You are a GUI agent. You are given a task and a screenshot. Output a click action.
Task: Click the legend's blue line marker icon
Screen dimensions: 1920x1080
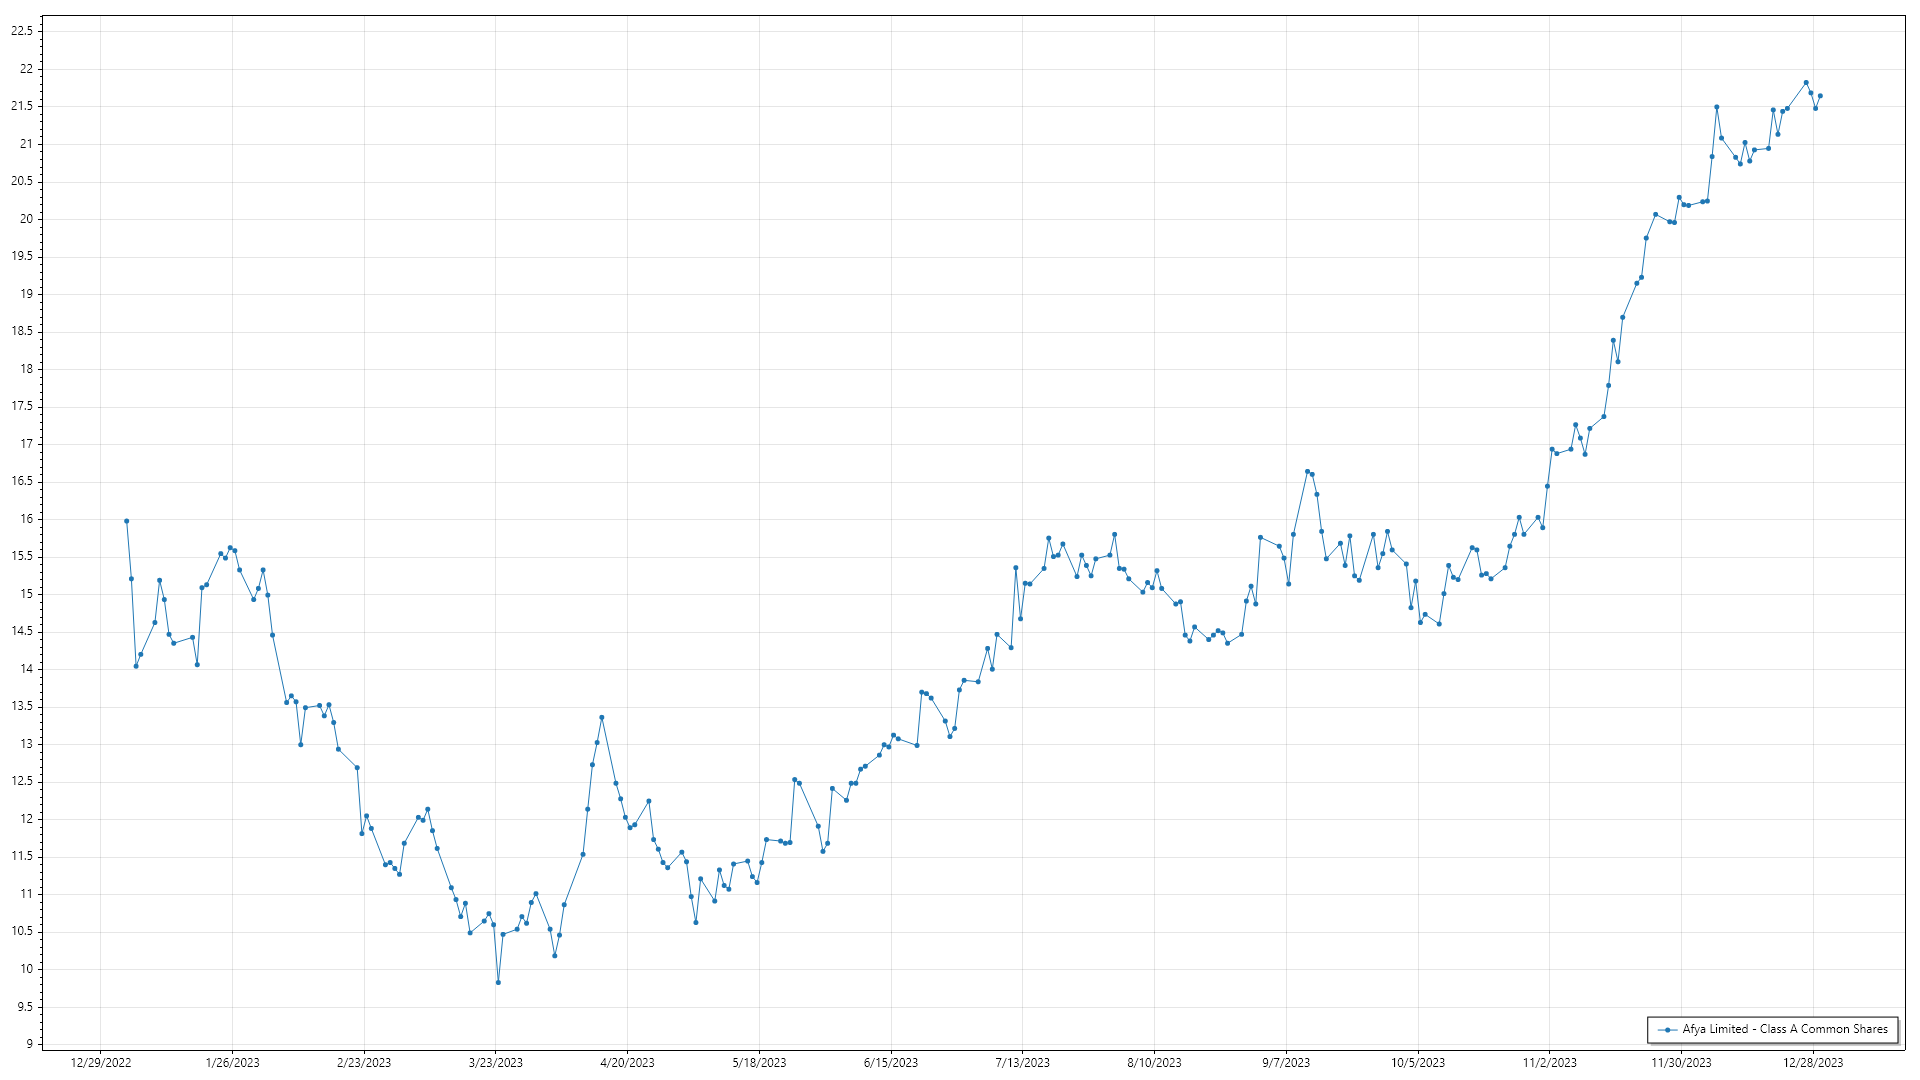click(1667, 1029)
